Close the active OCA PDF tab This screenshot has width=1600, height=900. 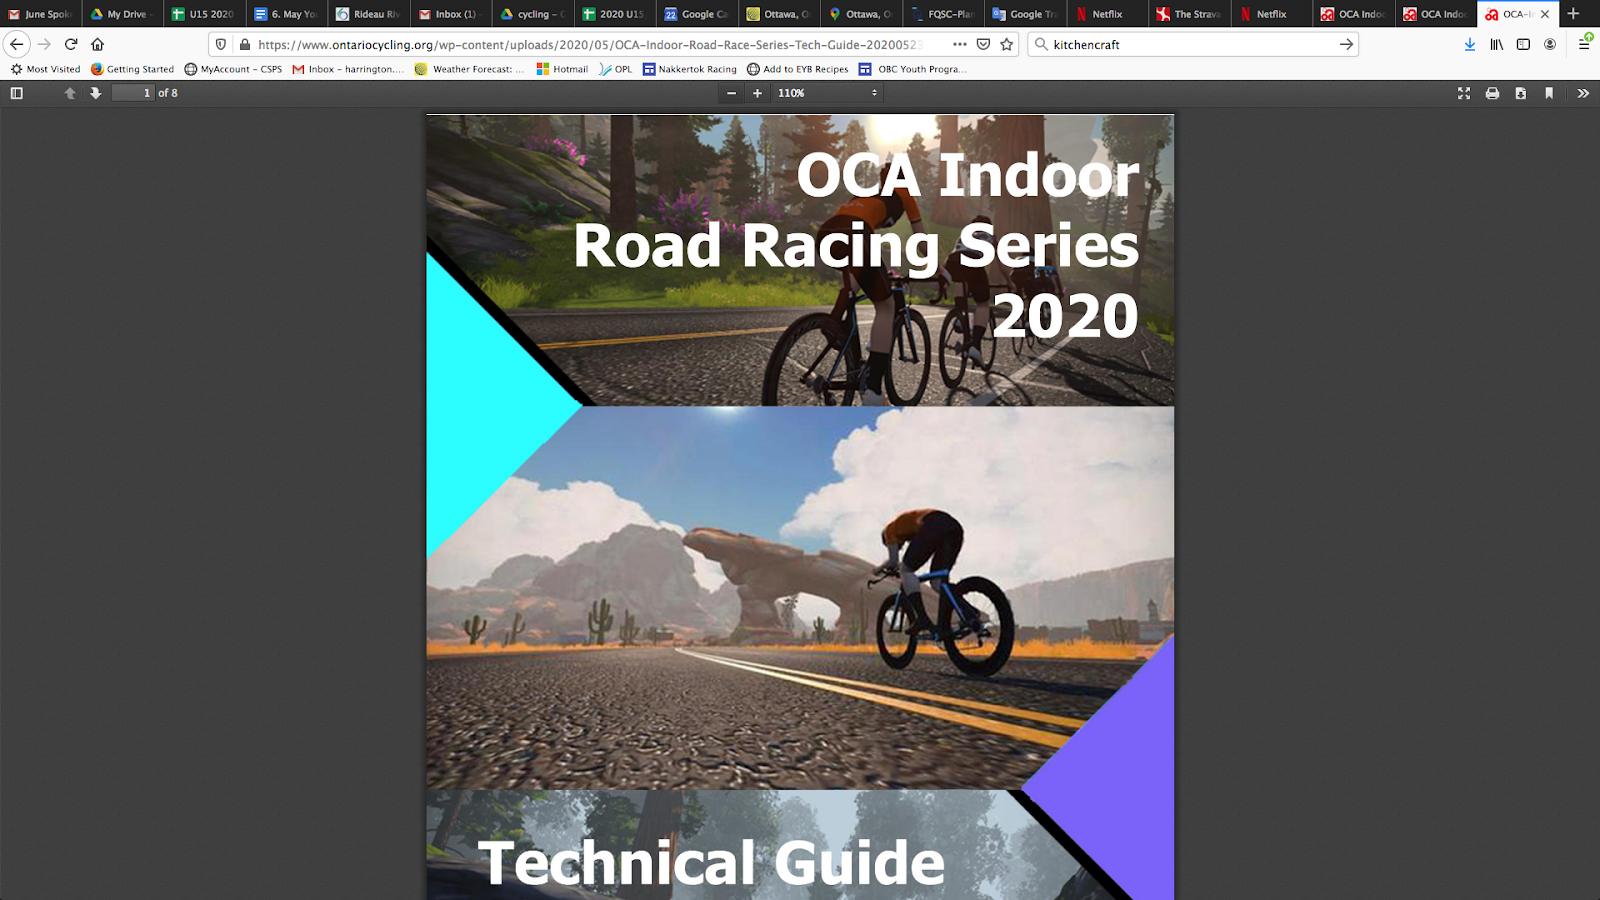pyautogui.click(x=1545, y=14)
